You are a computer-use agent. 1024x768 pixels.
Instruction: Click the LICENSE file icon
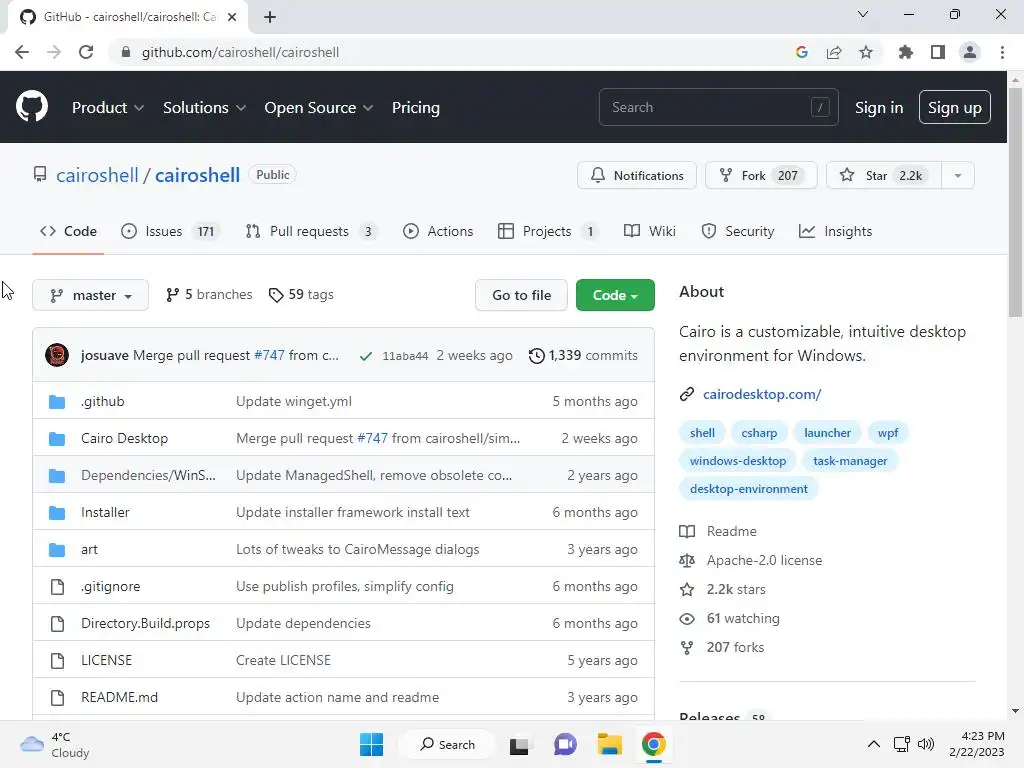57,660
